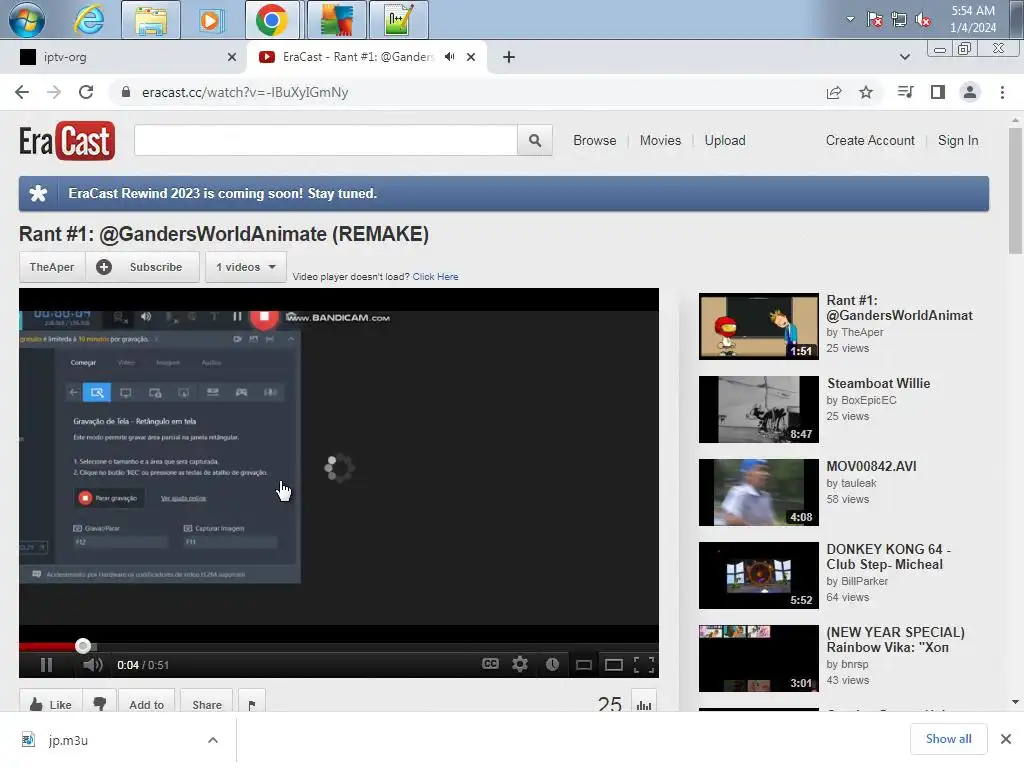Click the 'Click Here' player link

[x=435, y=277]
